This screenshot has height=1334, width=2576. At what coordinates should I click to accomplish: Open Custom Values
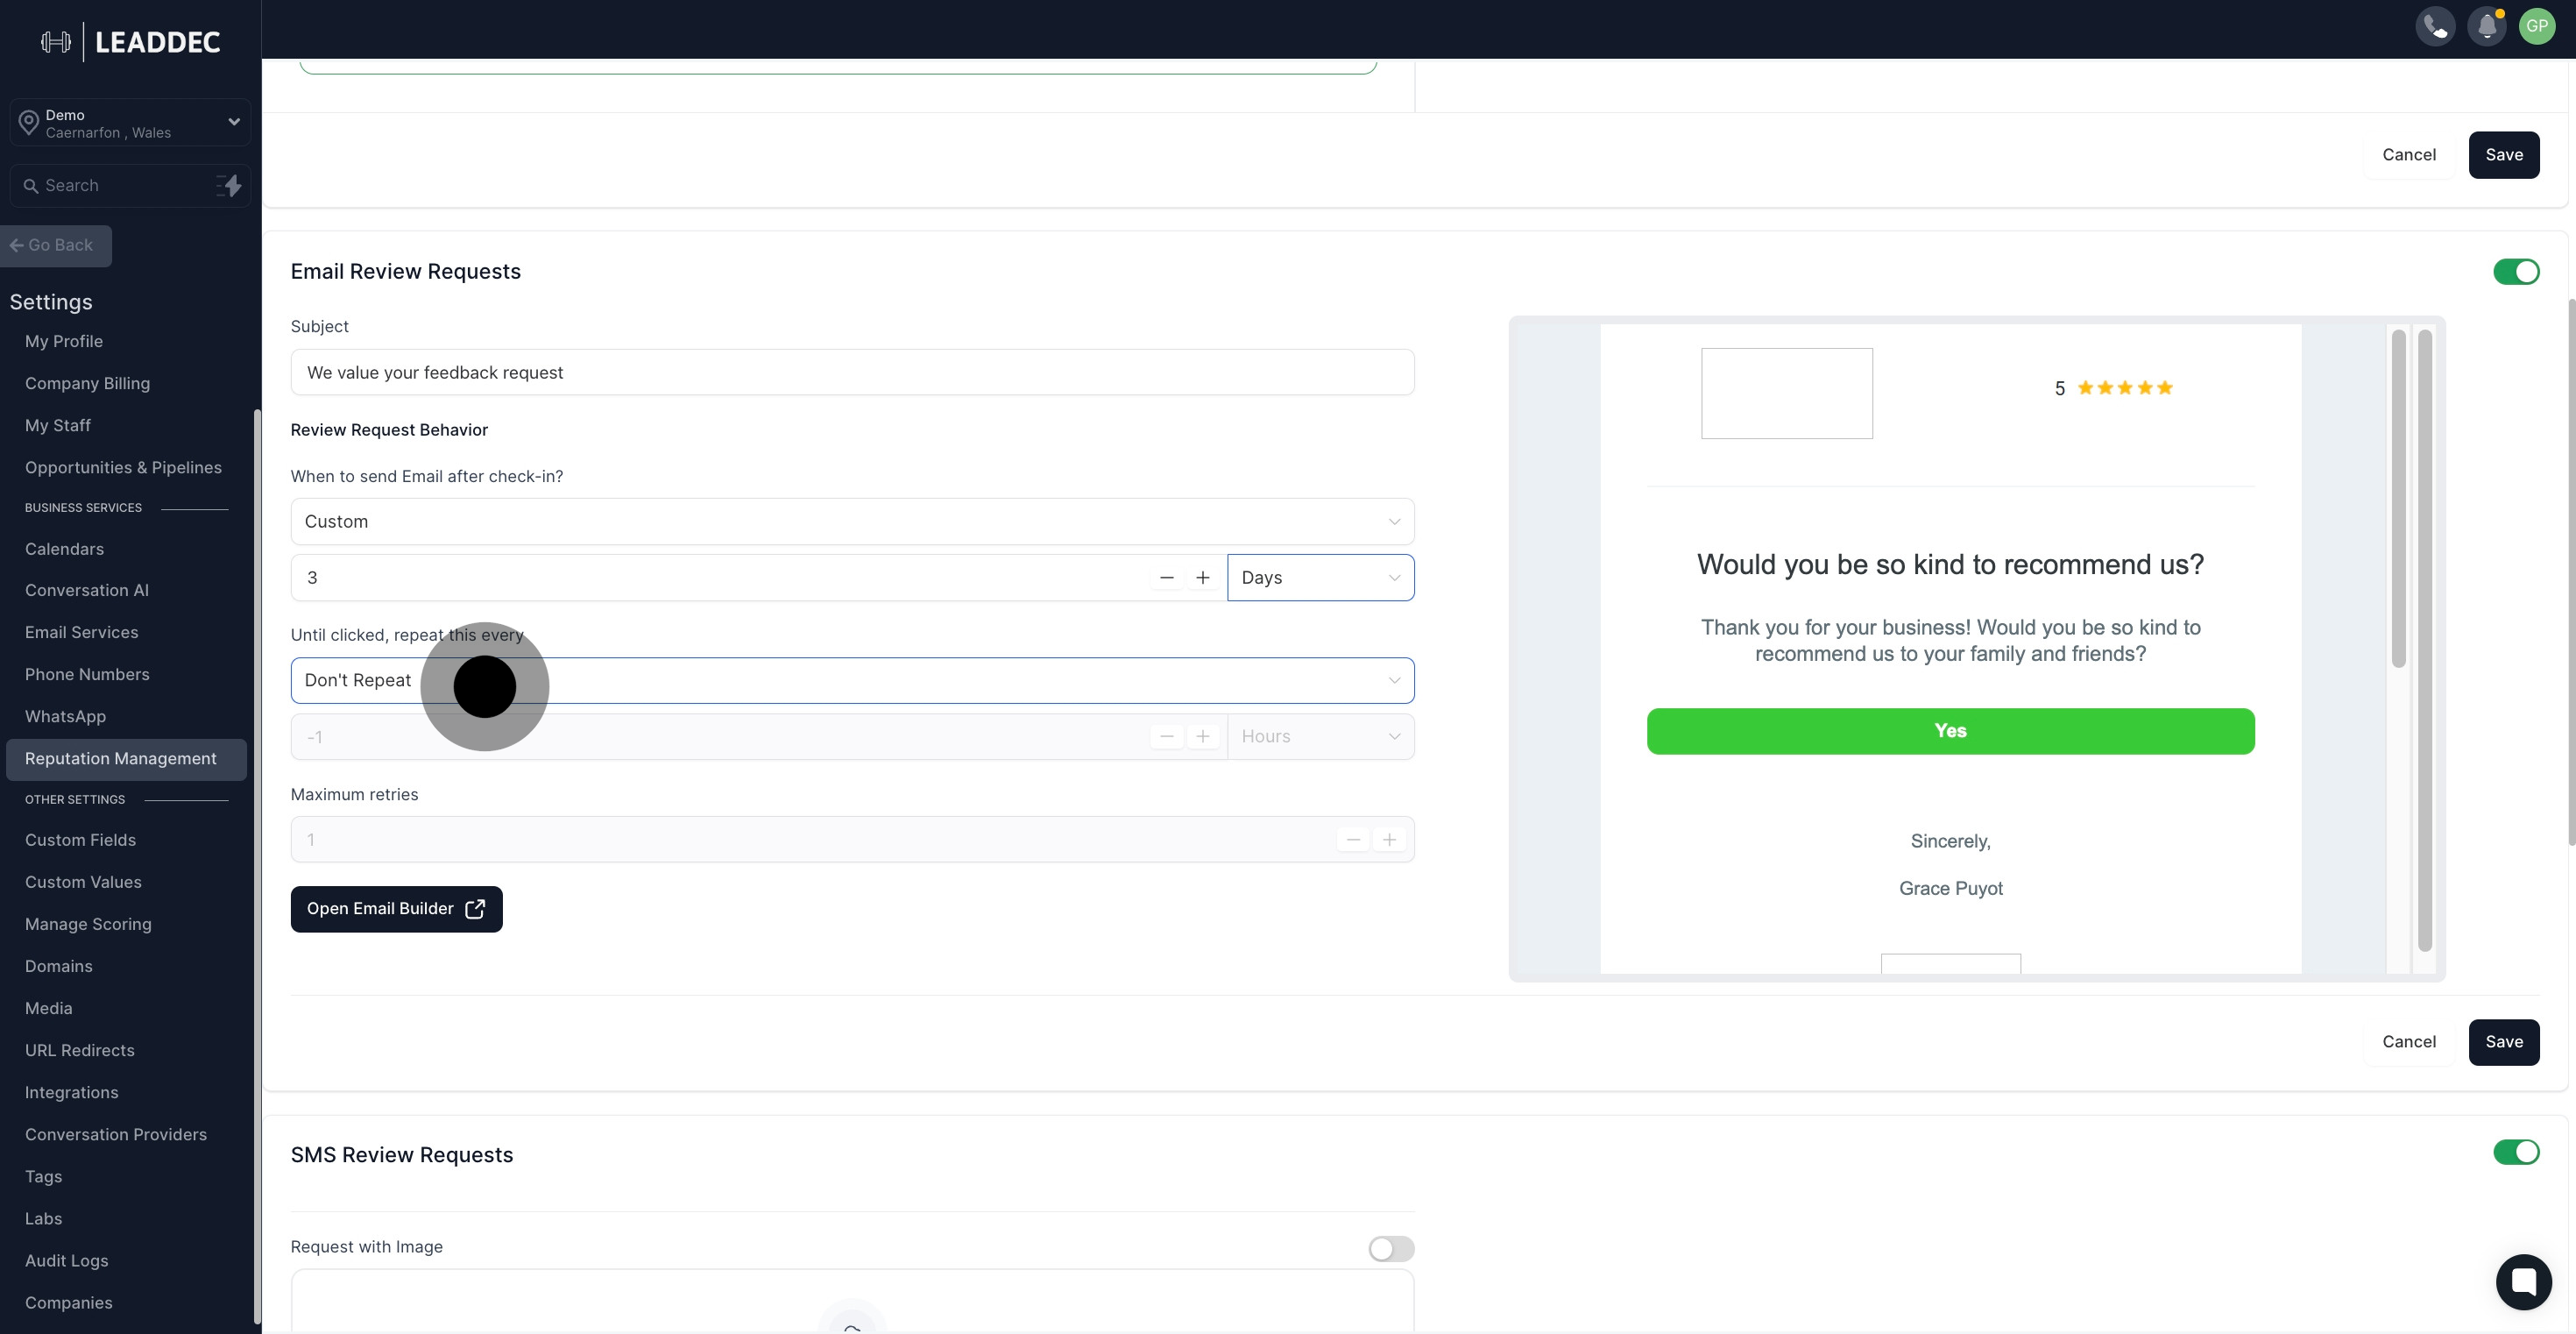83,883
